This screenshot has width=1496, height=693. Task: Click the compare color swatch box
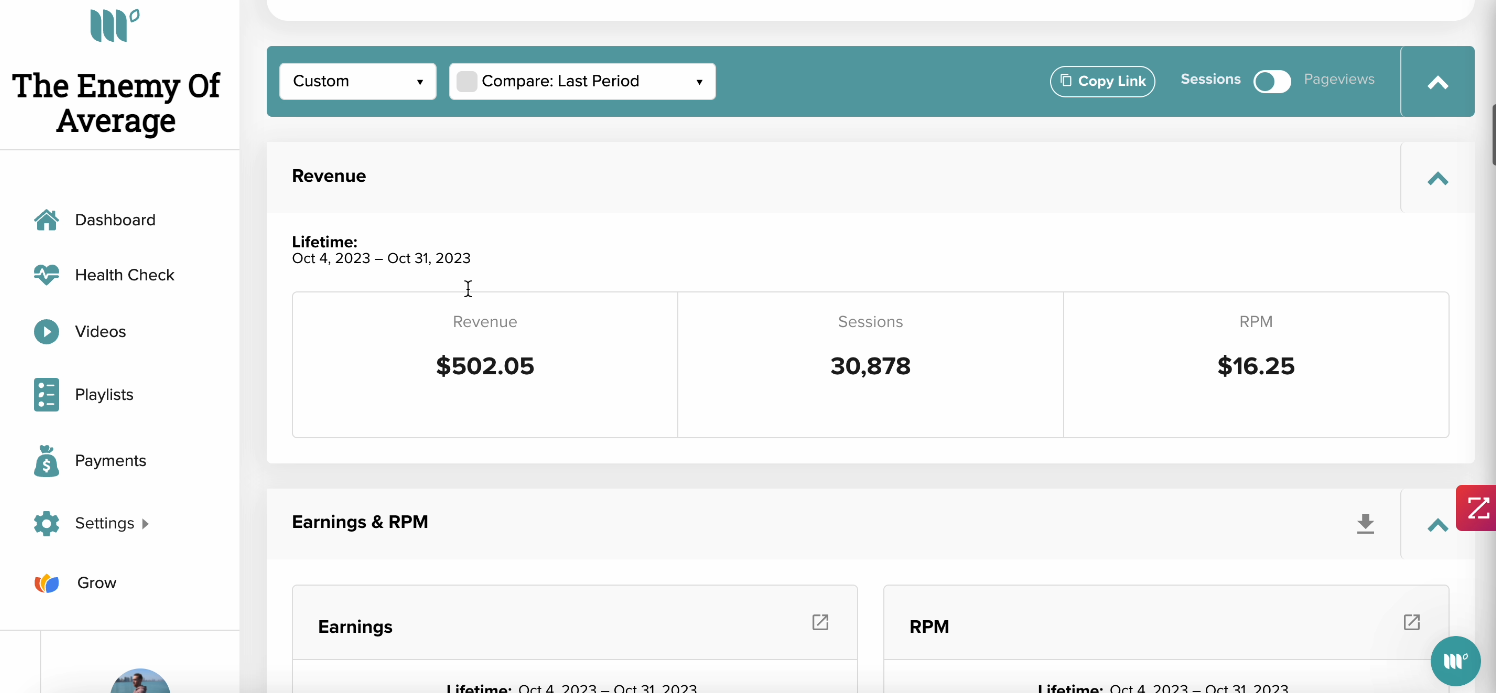click(467, 82)
